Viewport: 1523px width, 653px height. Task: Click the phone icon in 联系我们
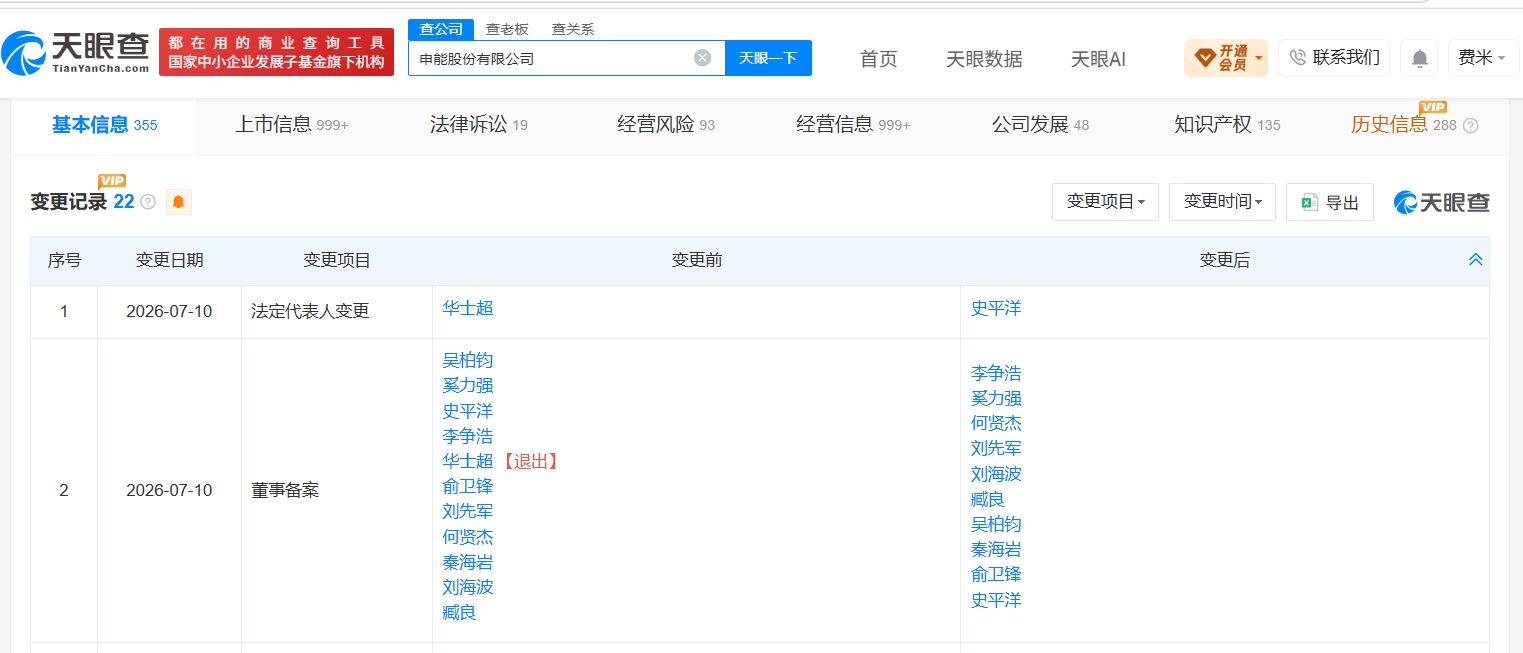(1298, 58)
